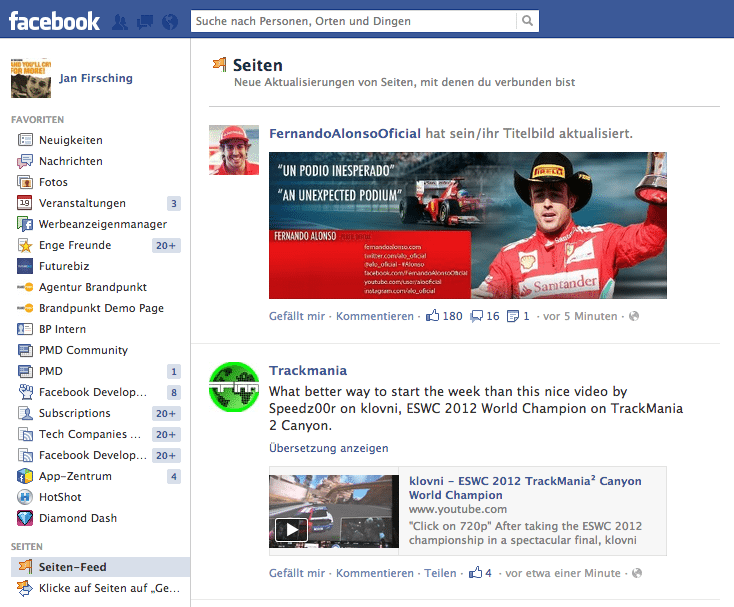Open Fernando Alonso cover photo image
The image size is (734, 607).
468,225
